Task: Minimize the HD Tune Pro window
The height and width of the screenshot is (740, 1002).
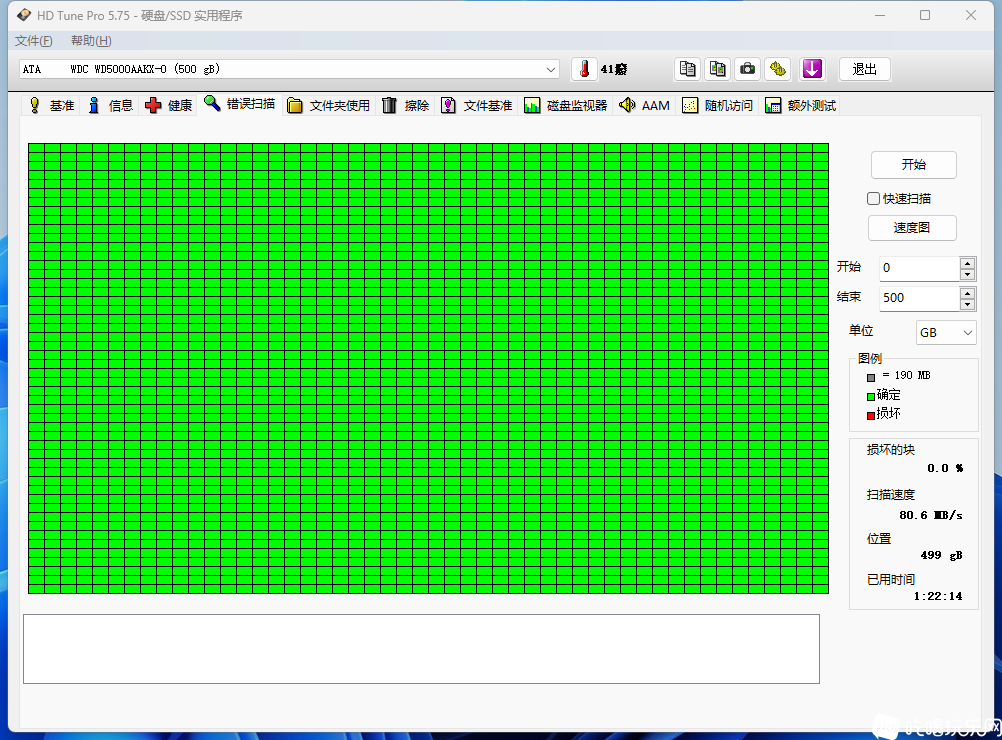Action: (880, 15)
